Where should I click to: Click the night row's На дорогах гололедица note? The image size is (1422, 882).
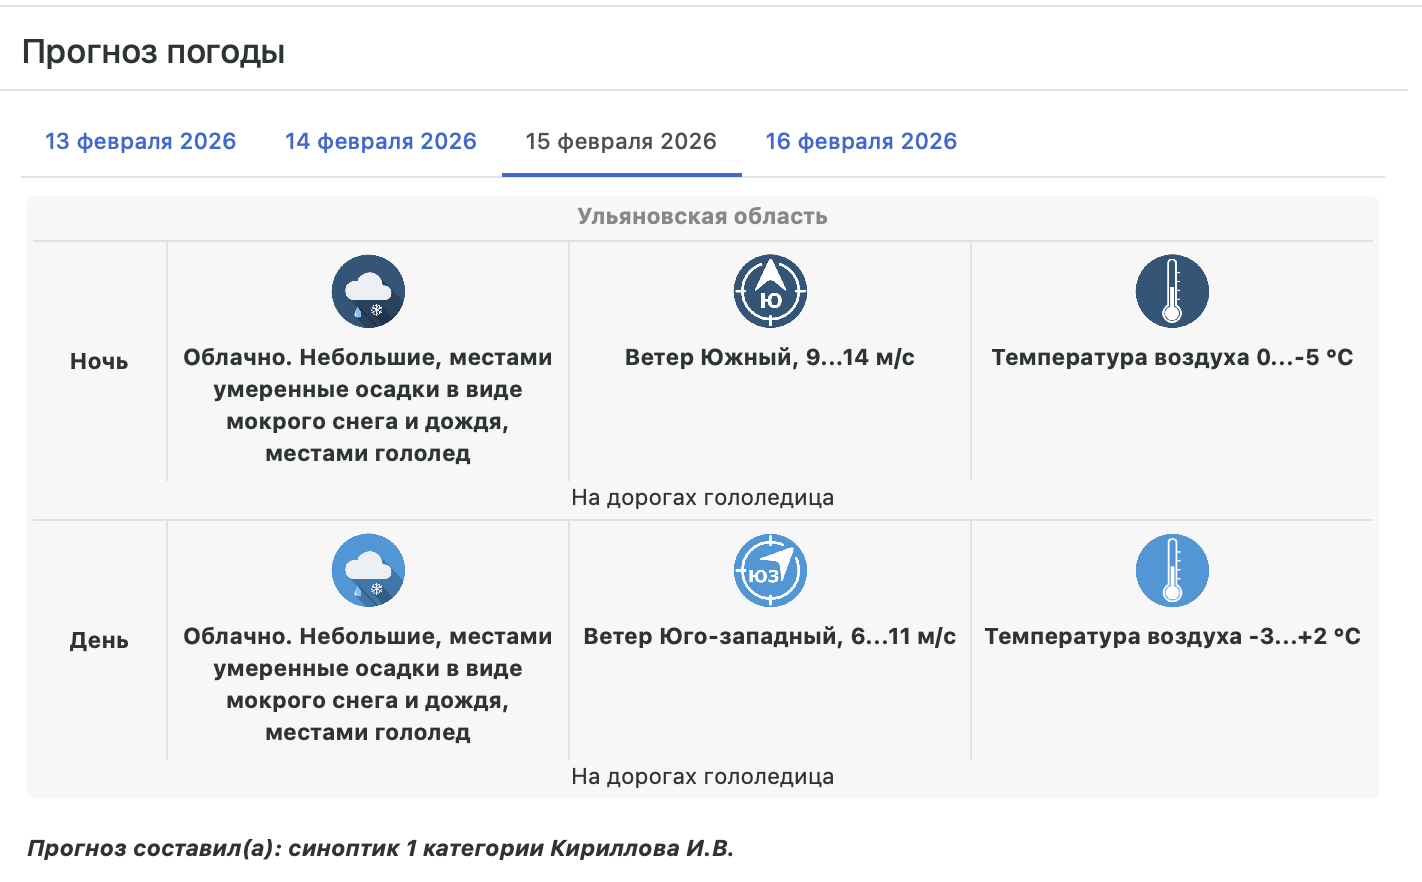coord(702,497)
